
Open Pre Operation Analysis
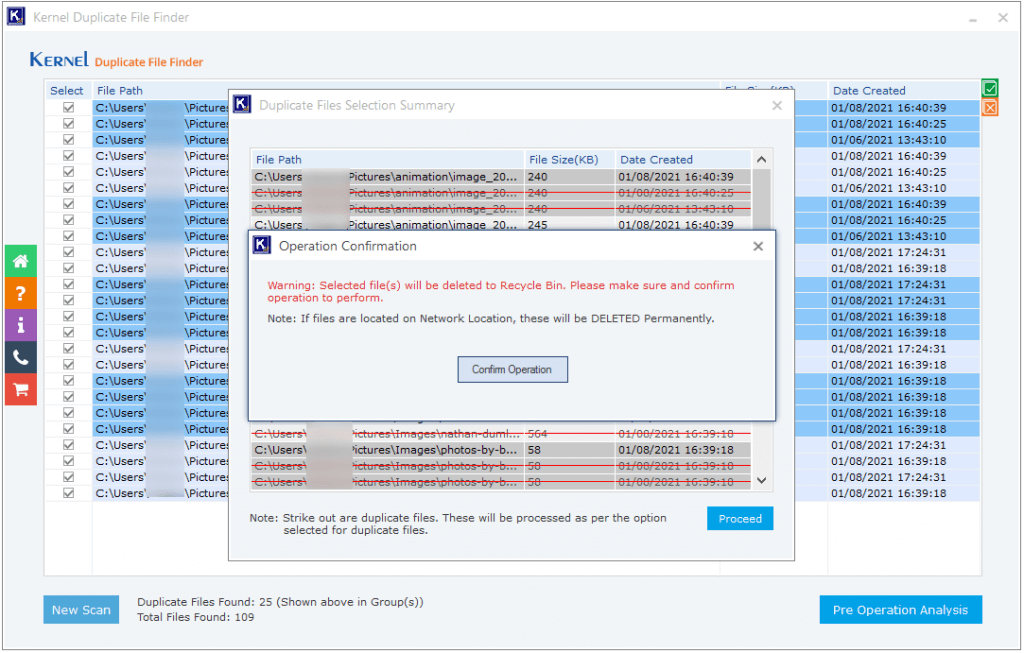[900, 610]
